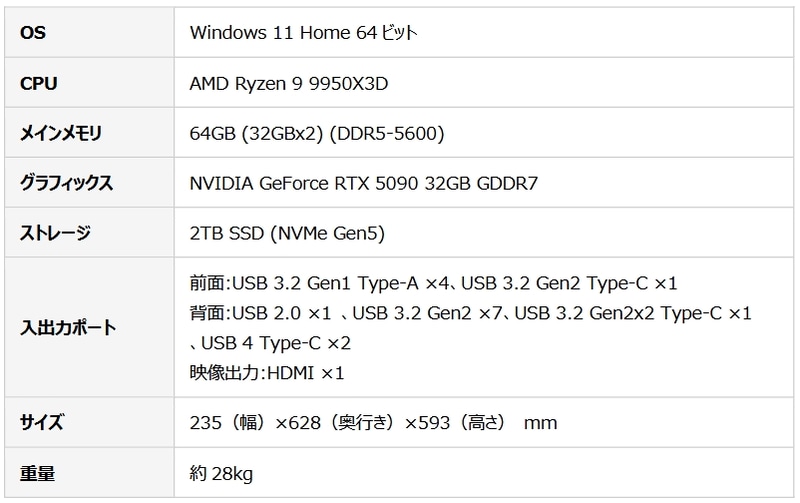Click the 前面 USB ports line
This screenshot has width=800, height=503.
click(x=434, y=284)
